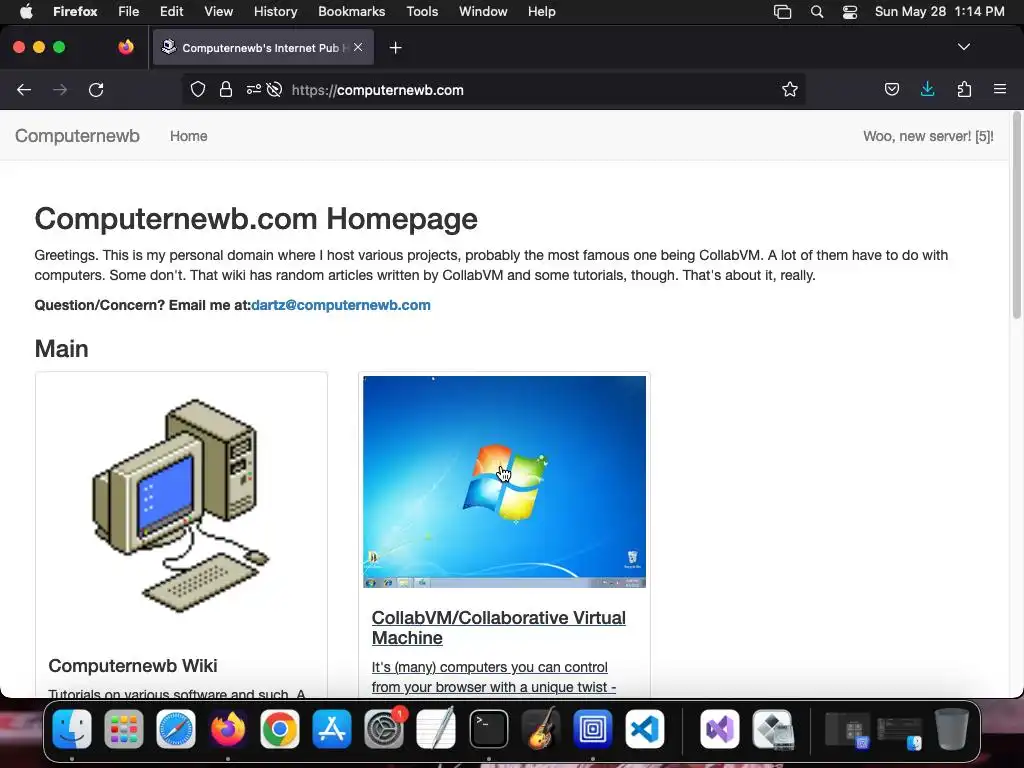This screenshot has height=768, width=1024.
Task: Open Spotlight search in menu bar
Action: 816,12
